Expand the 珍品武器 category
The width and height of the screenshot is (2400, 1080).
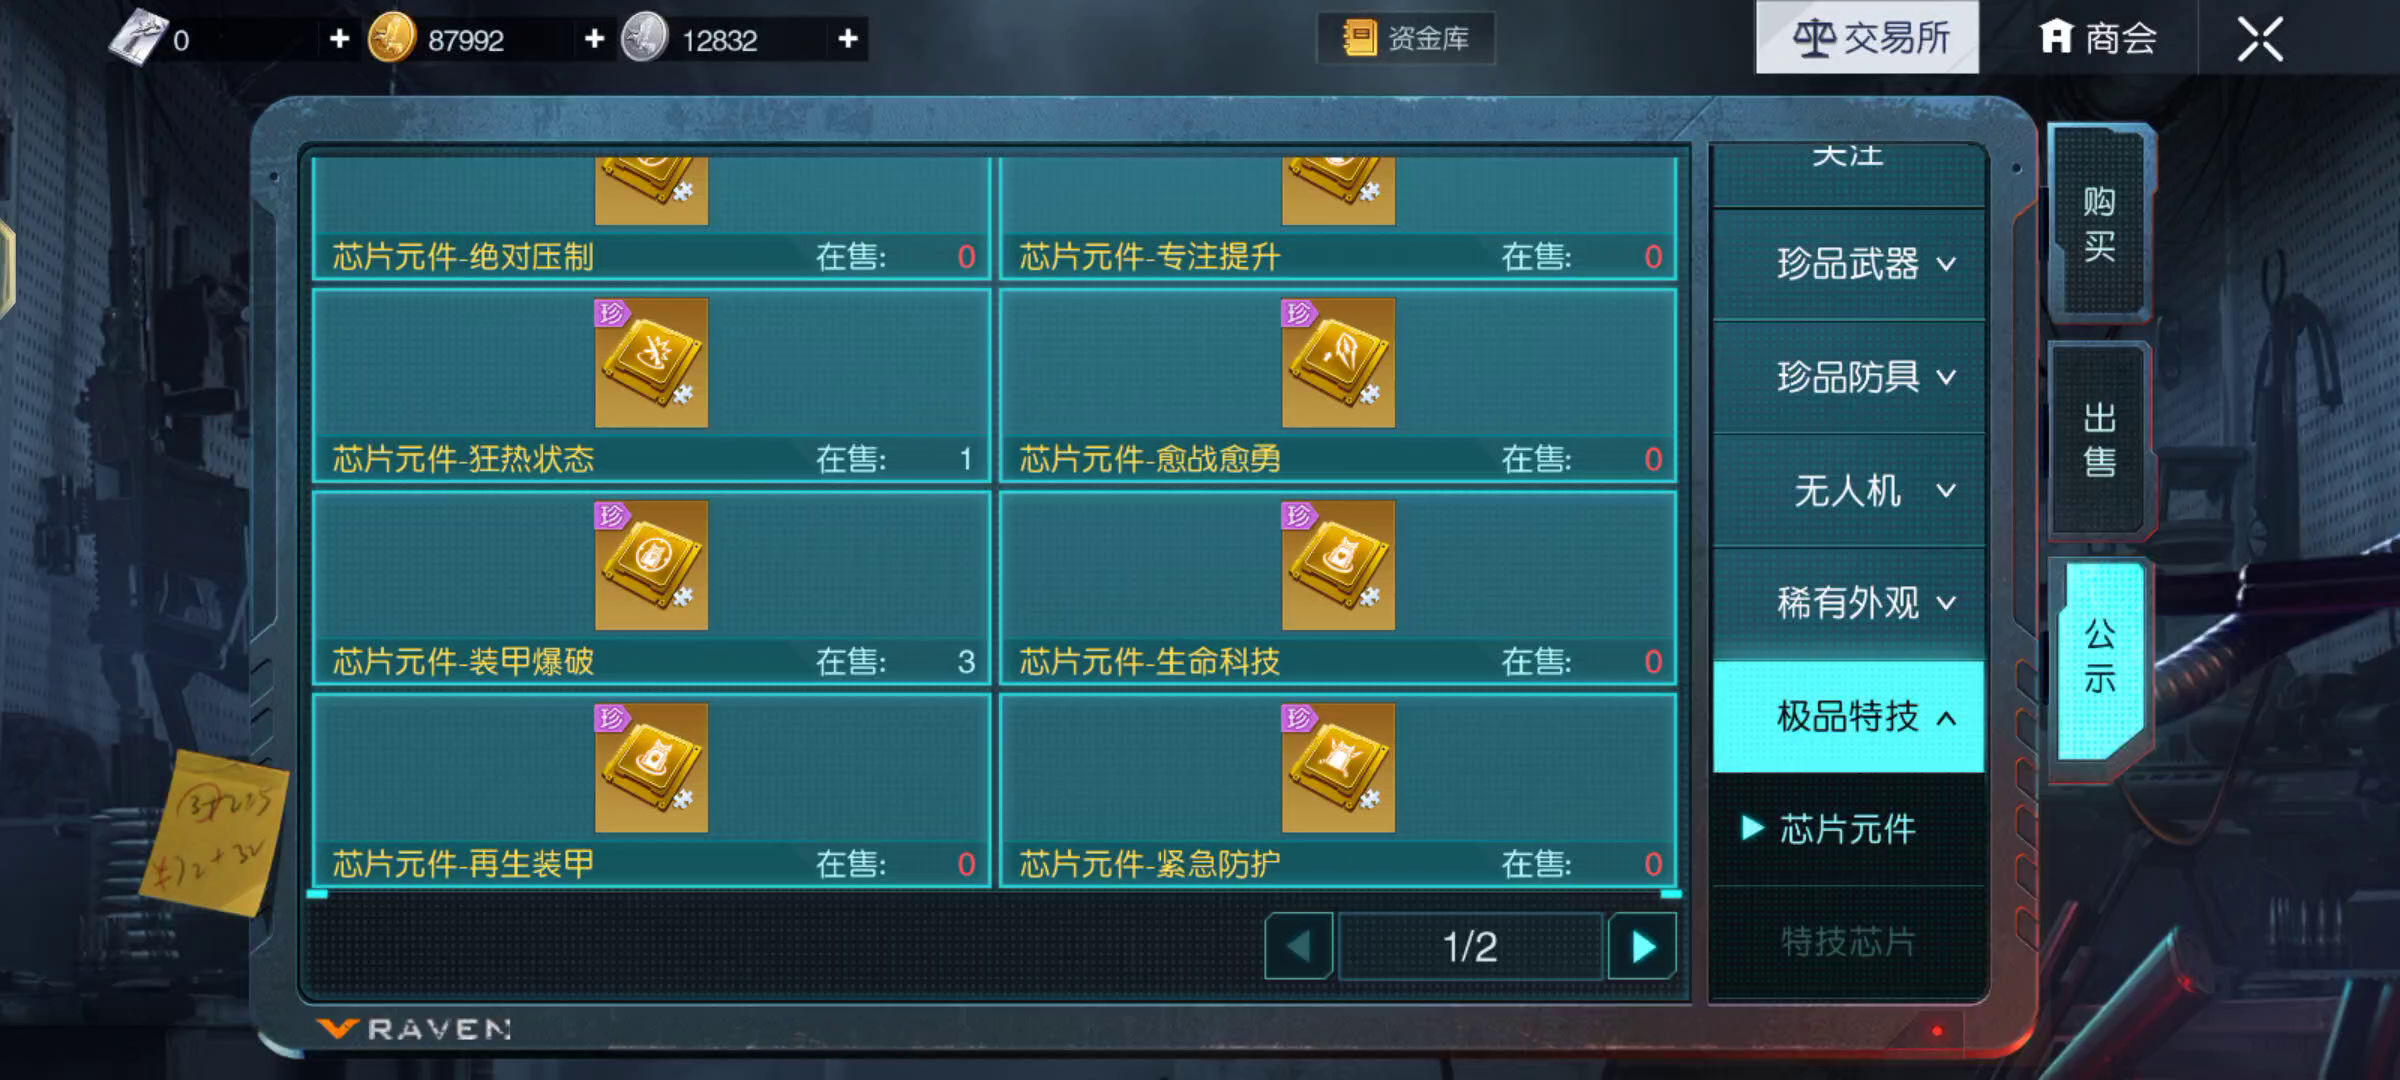[x=1848, y=264]
